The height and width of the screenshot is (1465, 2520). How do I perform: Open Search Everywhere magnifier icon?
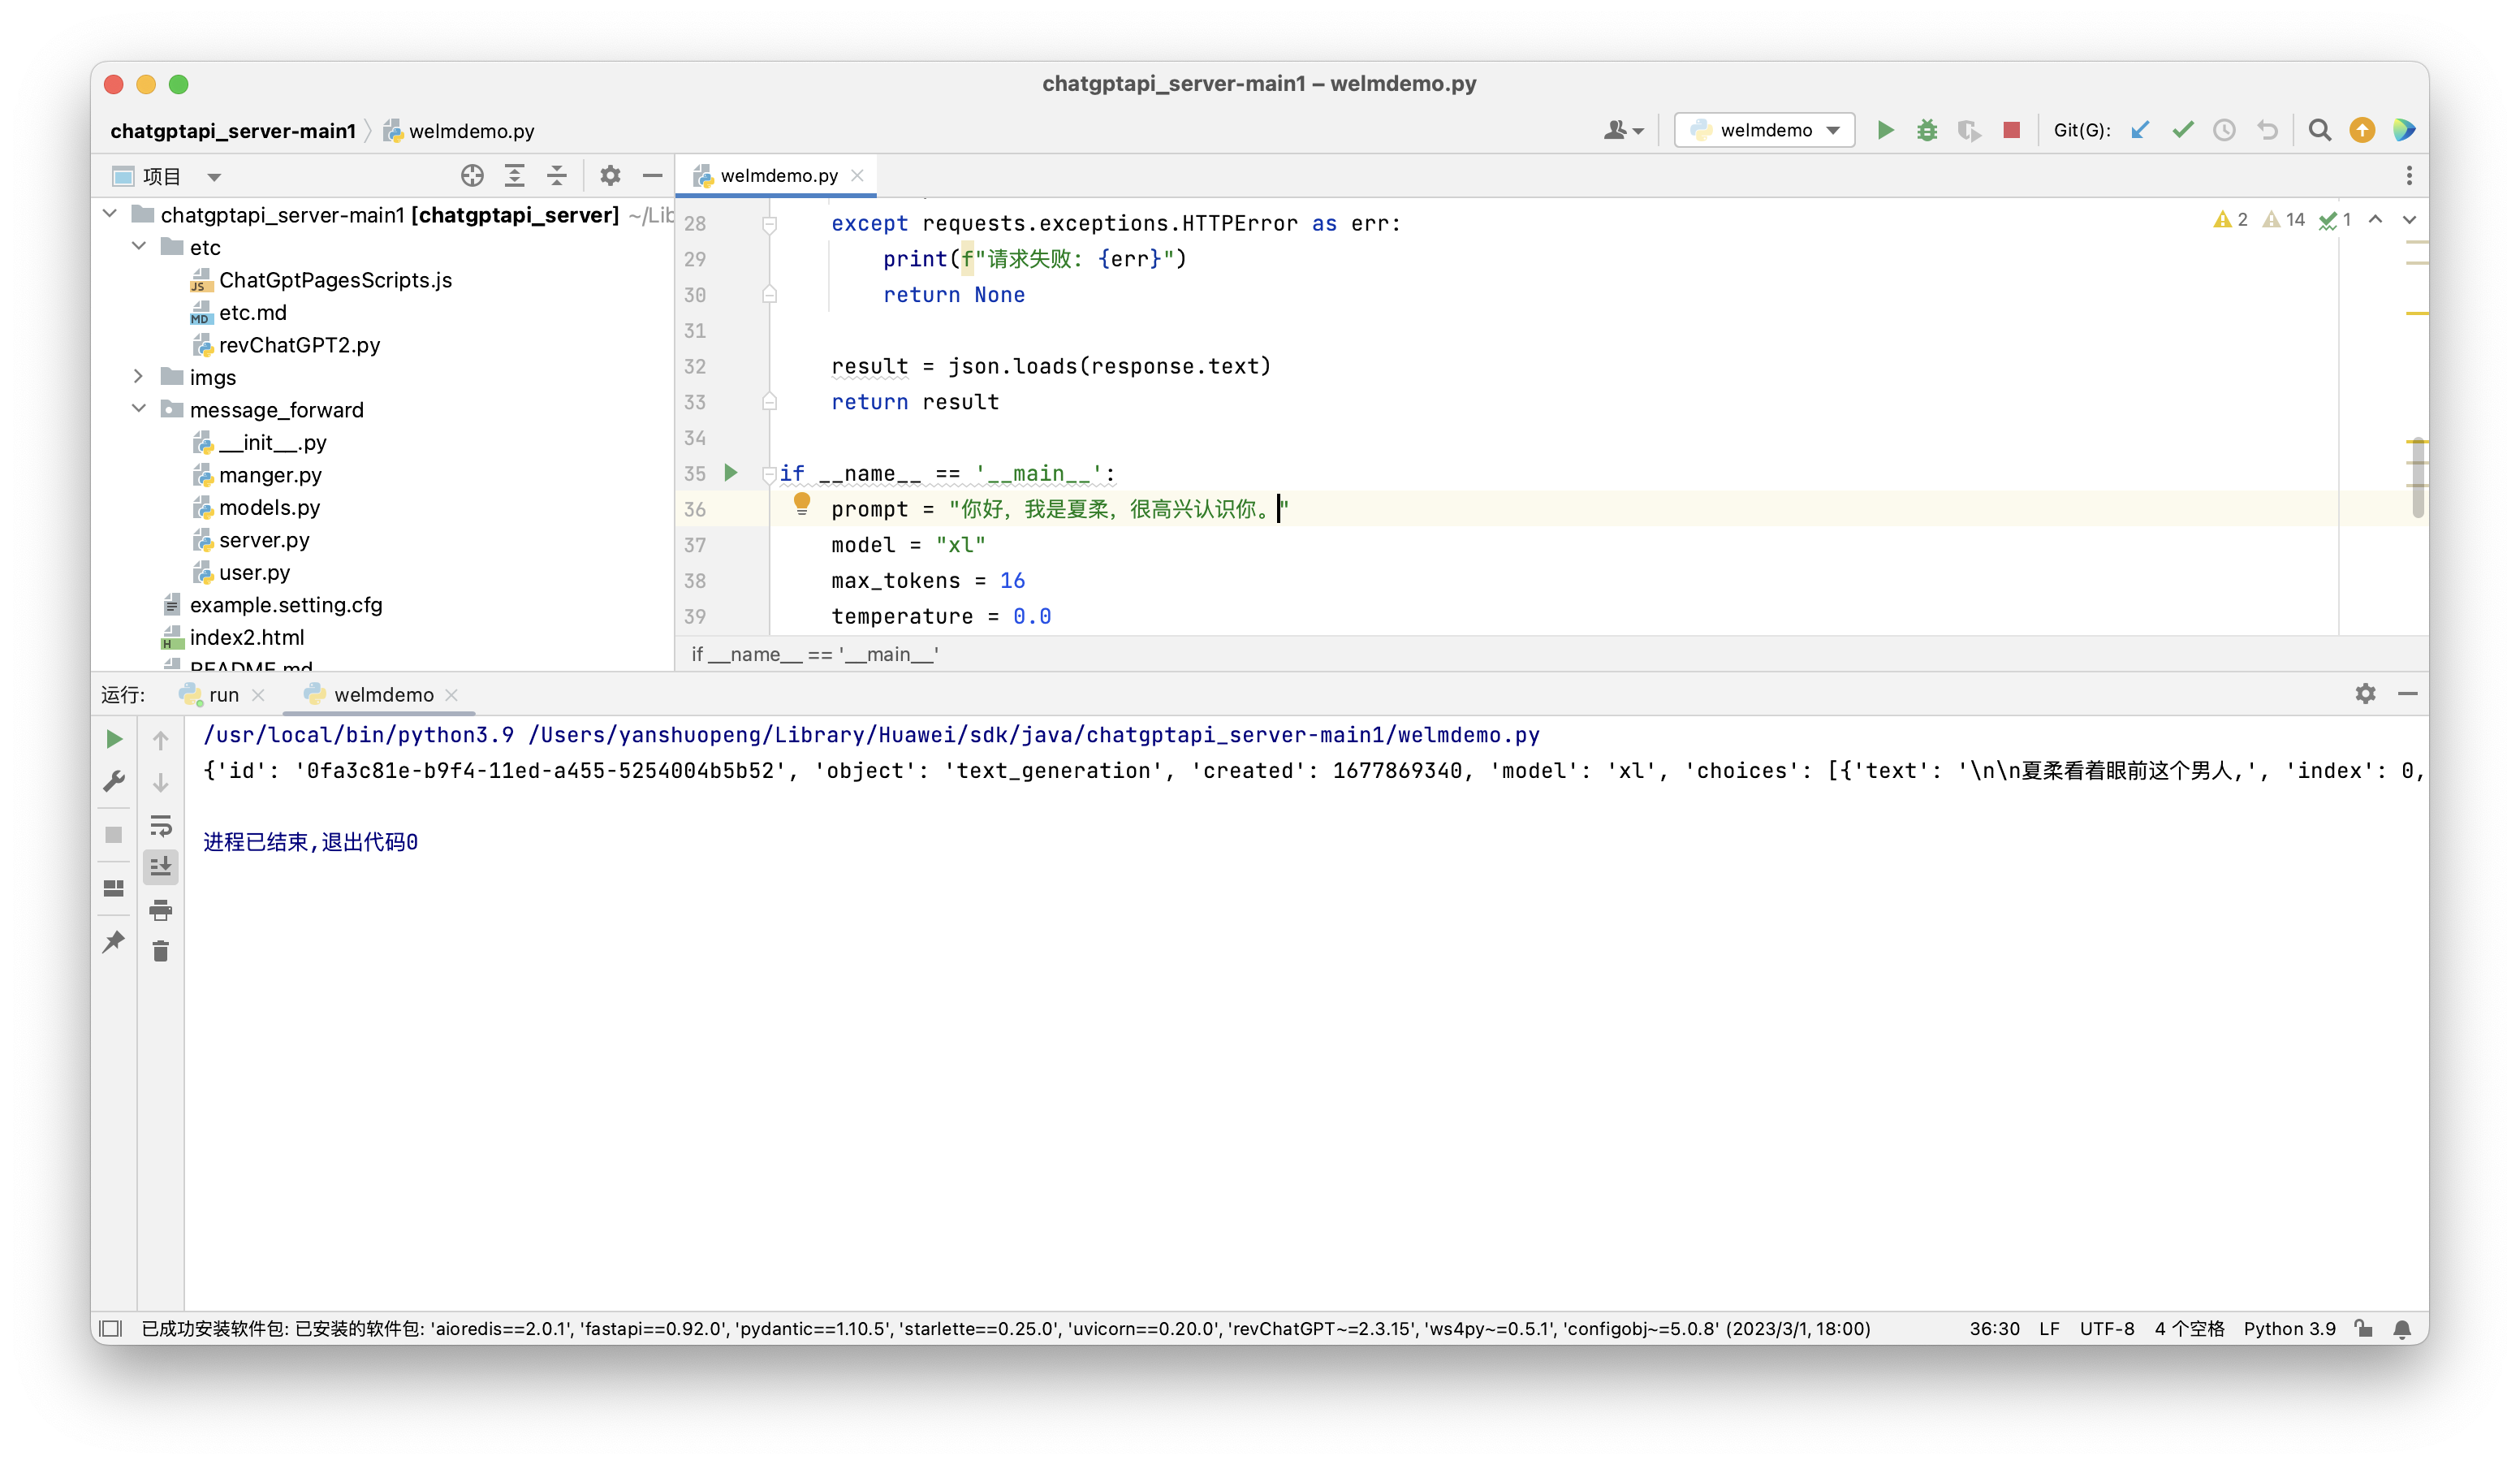[x=2320, y=130]
